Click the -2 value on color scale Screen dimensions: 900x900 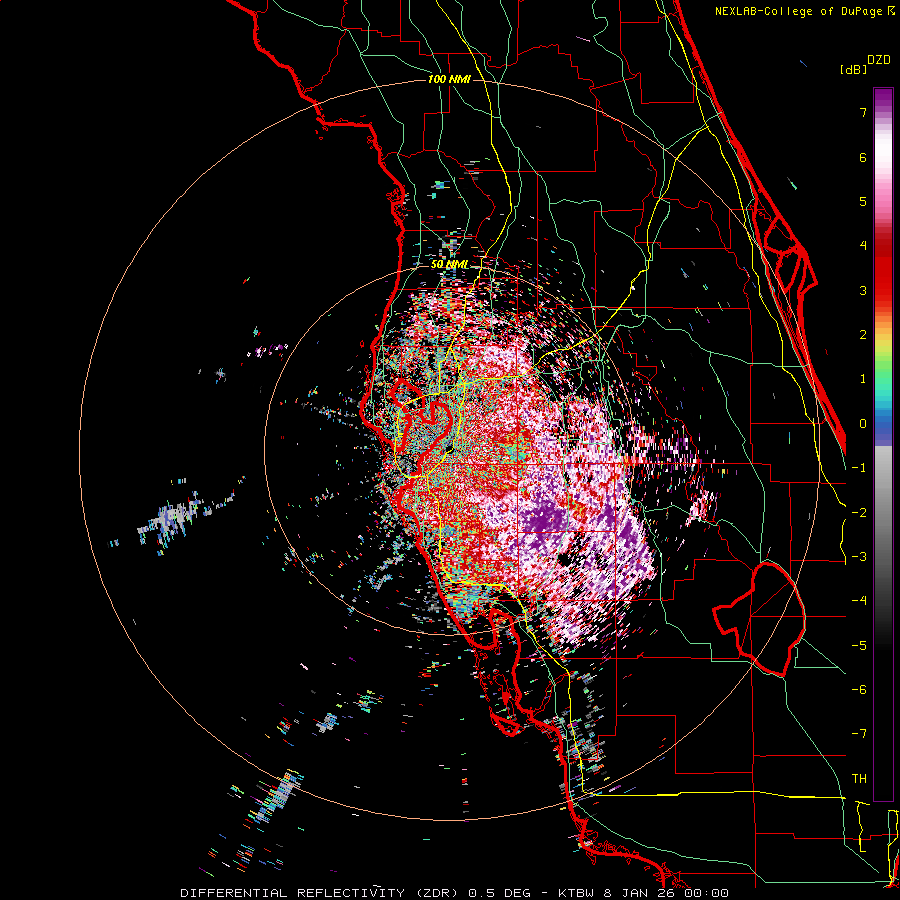coord(859,513)
